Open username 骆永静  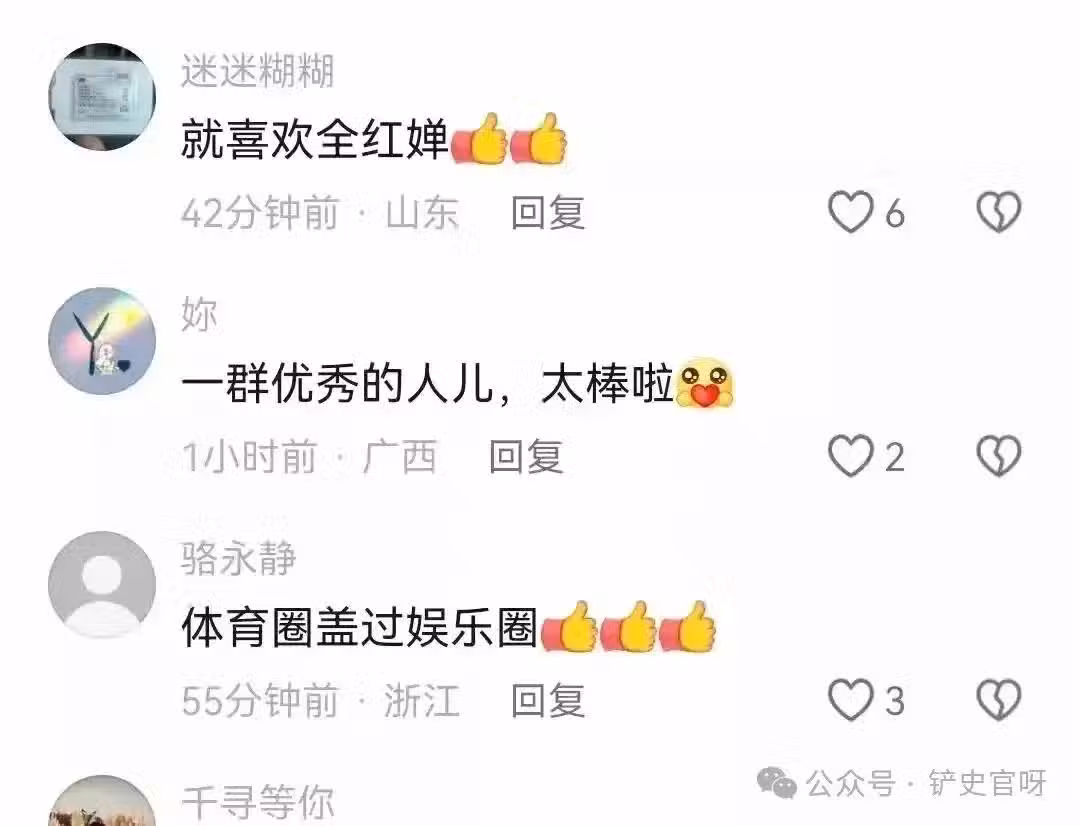pos(239,559)
